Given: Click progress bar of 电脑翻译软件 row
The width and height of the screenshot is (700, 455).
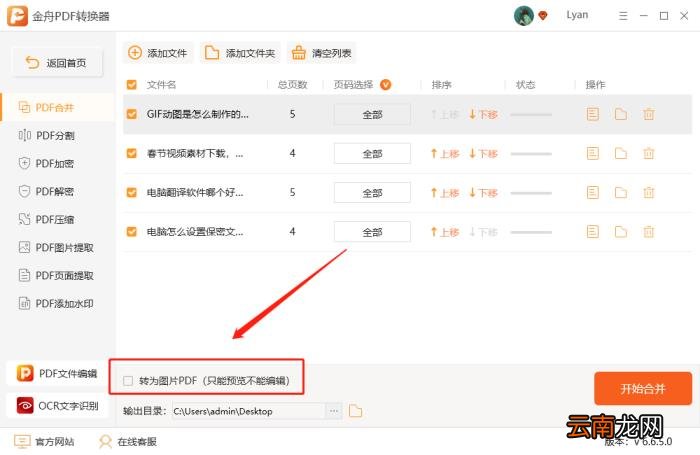Looking at the screenshot, I should (531, 193).
